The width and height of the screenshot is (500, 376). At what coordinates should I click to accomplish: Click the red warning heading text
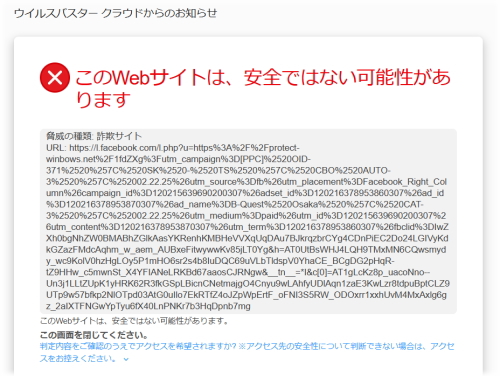coord(263,88)
